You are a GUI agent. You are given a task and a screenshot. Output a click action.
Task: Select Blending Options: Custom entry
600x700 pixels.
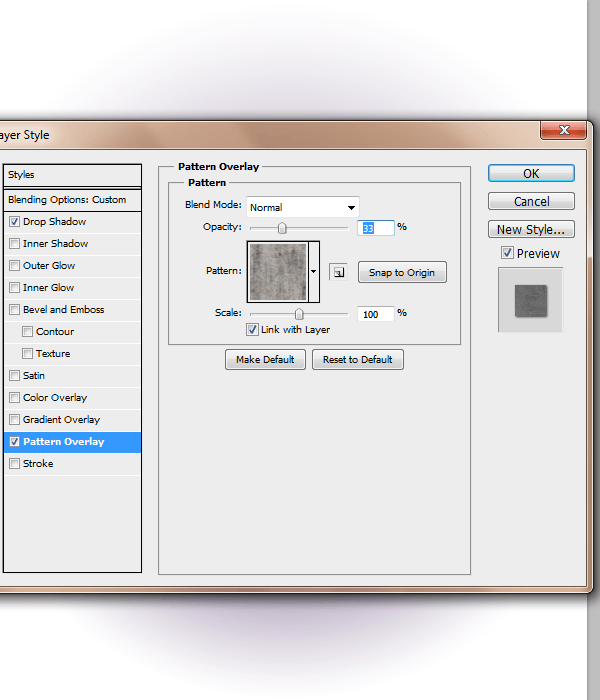coord(67,200)
